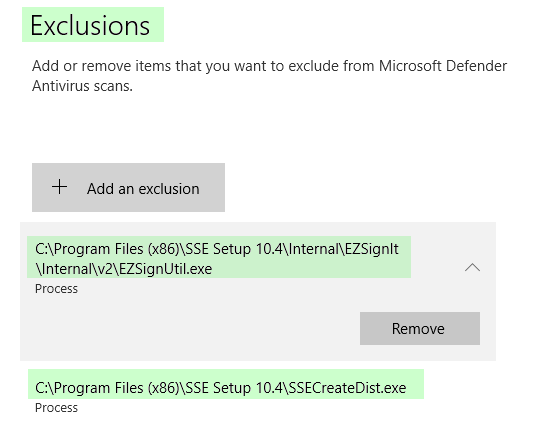Click the Exclusions page heading
Screen dimensions: 533x434
tap(90, 25)
